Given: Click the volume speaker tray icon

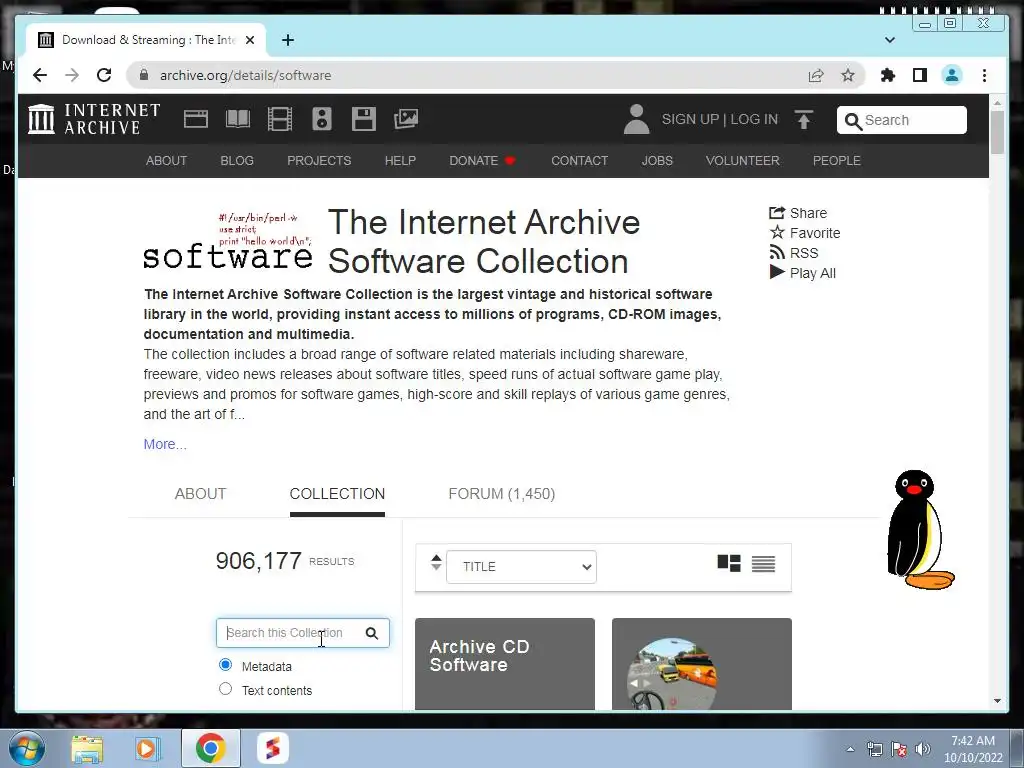Looking at the screenshot, I should coord(923,749).
